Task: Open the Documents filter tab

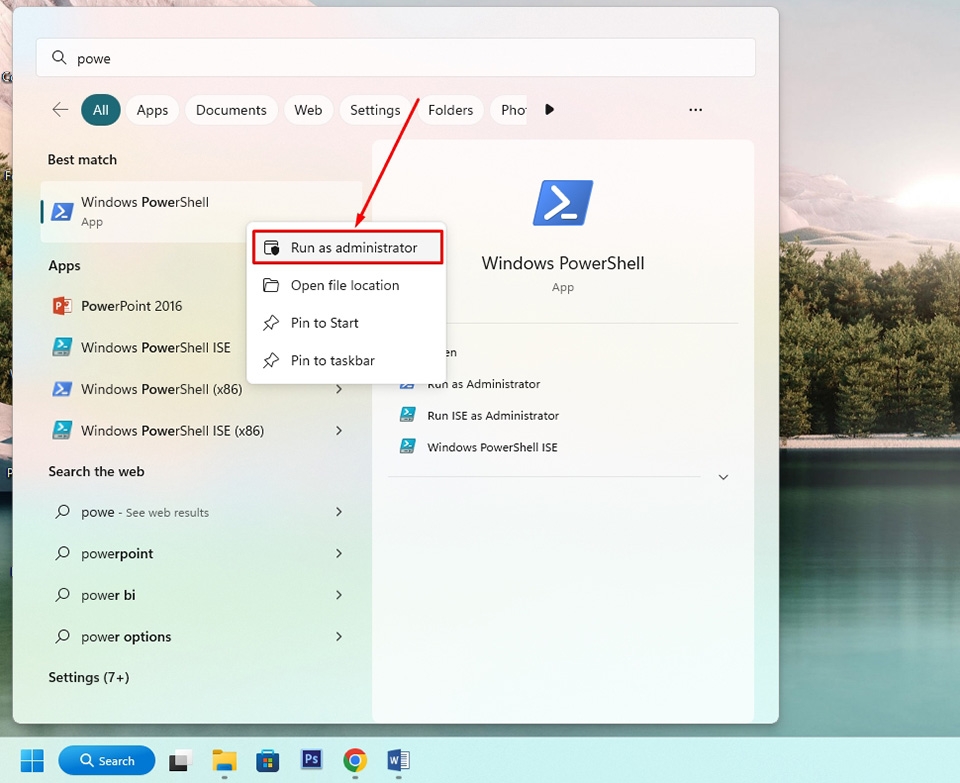Action: pyautogui.click(x=231, y=110)
